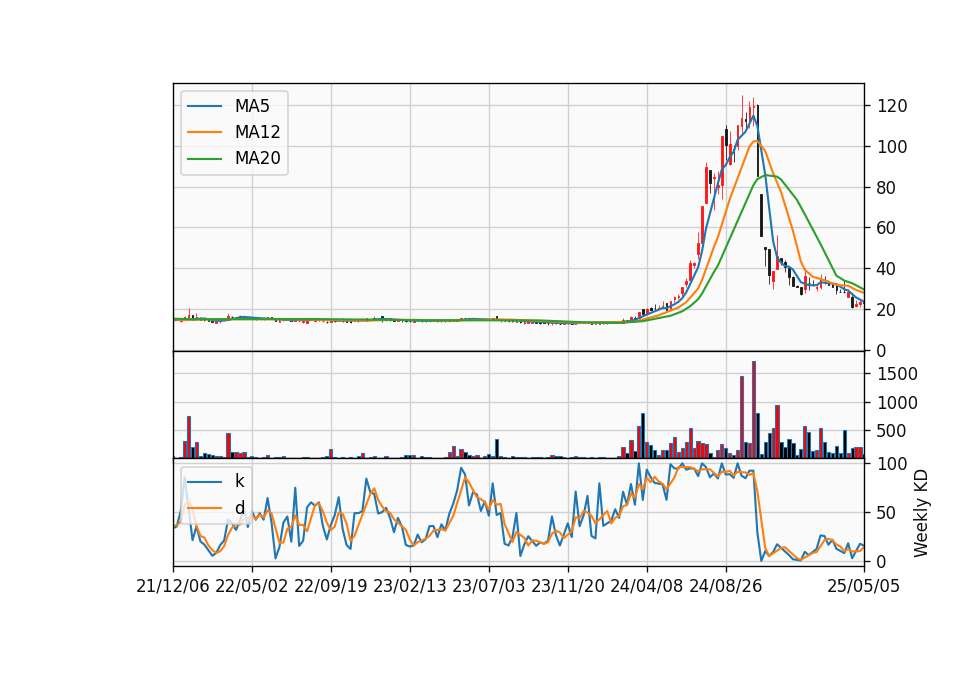The height and width of the screenshot is (690, 960).
Task: Click the MA20 legend label
Action: click(257, 159)
